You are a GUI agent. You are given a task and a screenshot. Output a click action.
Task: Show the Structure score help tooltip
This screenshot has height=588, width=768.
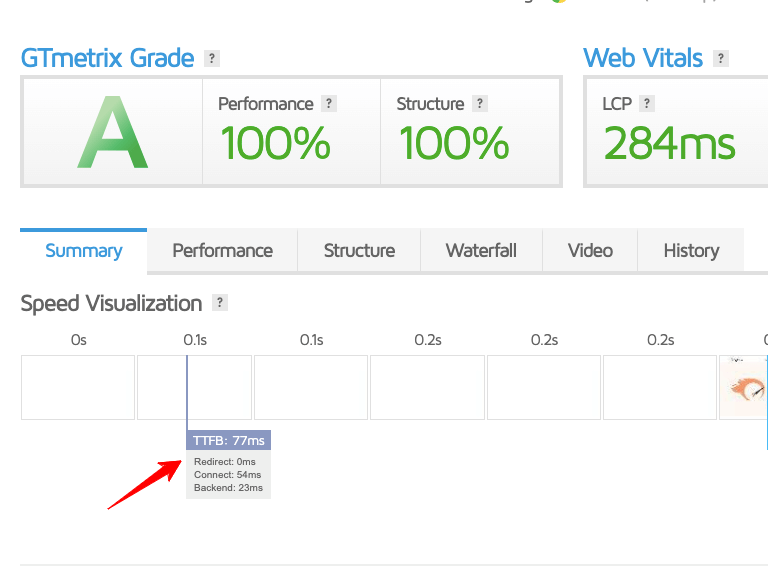pos(480,103)
